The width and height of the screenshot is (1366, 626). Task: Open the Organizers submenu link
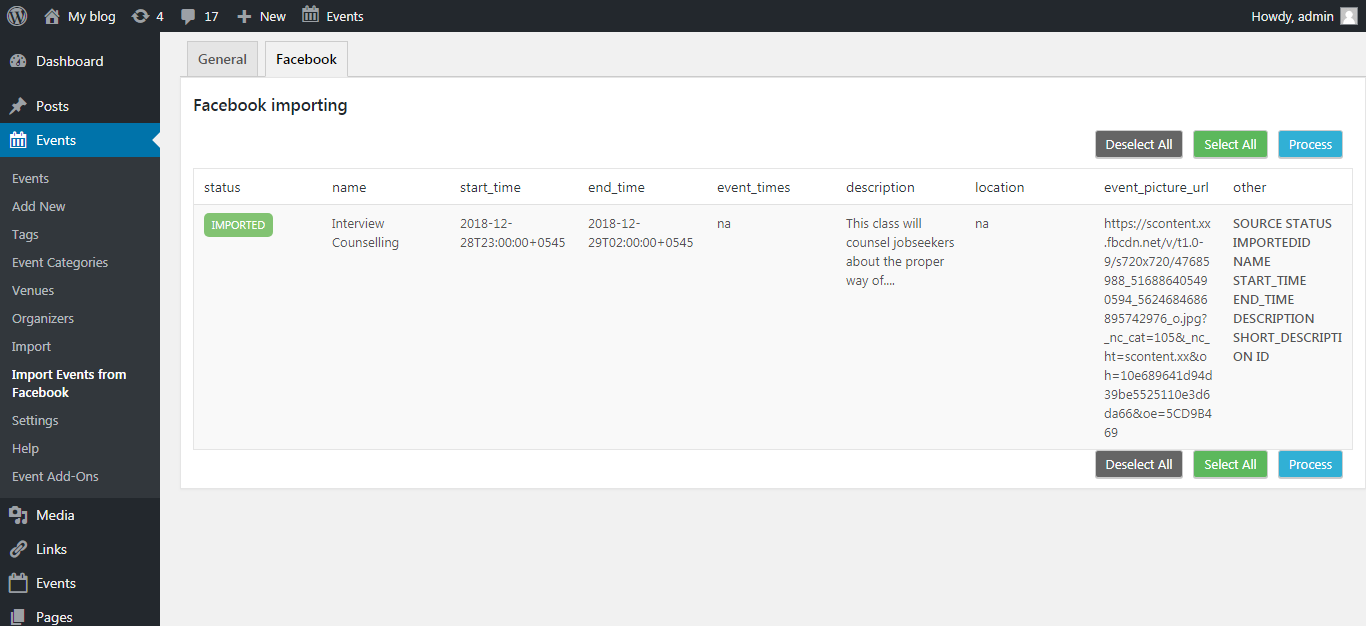pos(43,318)
